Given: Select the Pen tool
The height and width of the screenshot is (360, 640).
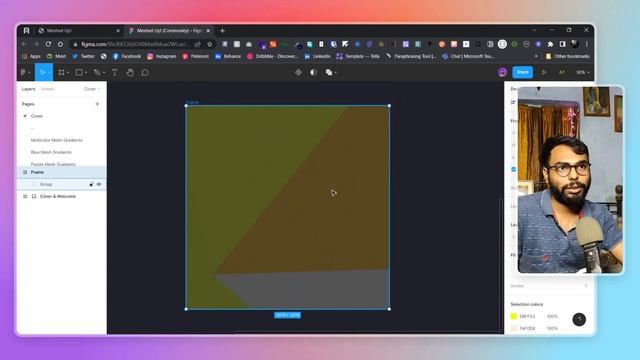Looking at the screenshot, I should tap(97, 72).
